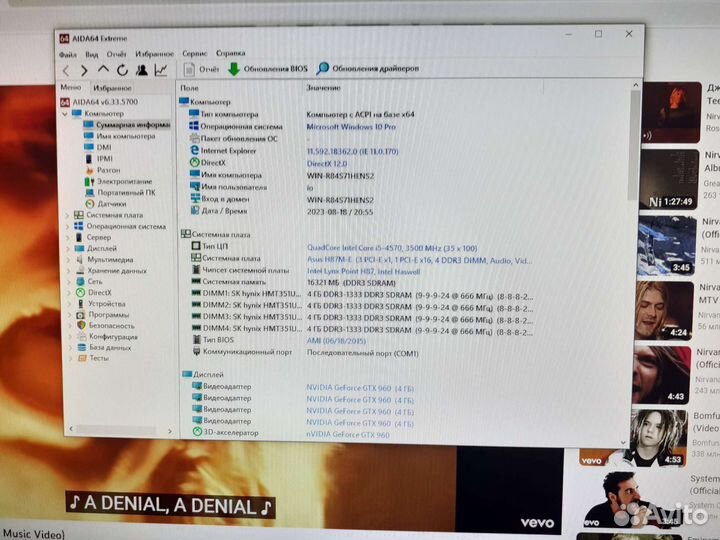The image size is (720, 540).
Task: Click the sidebar horizontal scrollbar right arrow
Action: coord(170,431)
